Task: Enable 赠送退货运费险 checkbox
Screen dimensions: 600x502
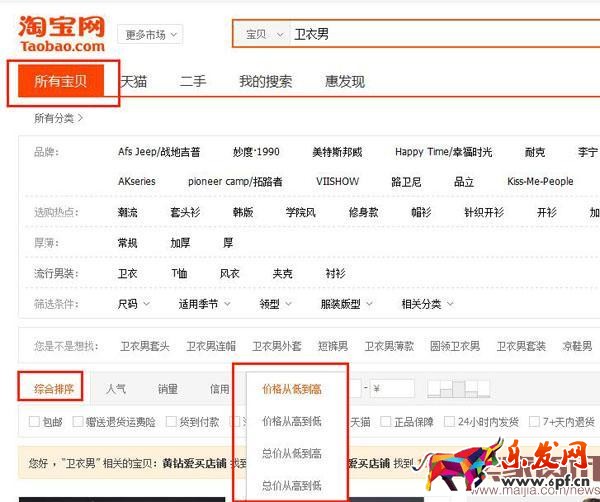Action: (x=78, y=422)
